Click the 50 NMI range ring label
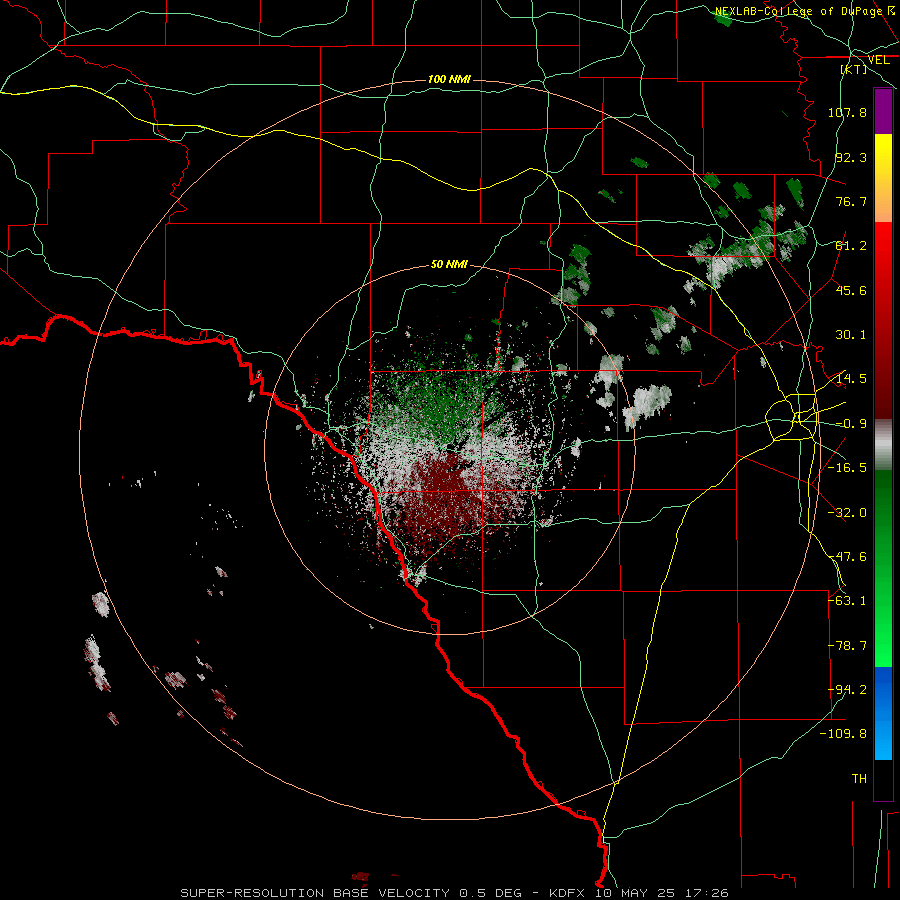Viewport: 900px width, 900px height. click(449, 265)
